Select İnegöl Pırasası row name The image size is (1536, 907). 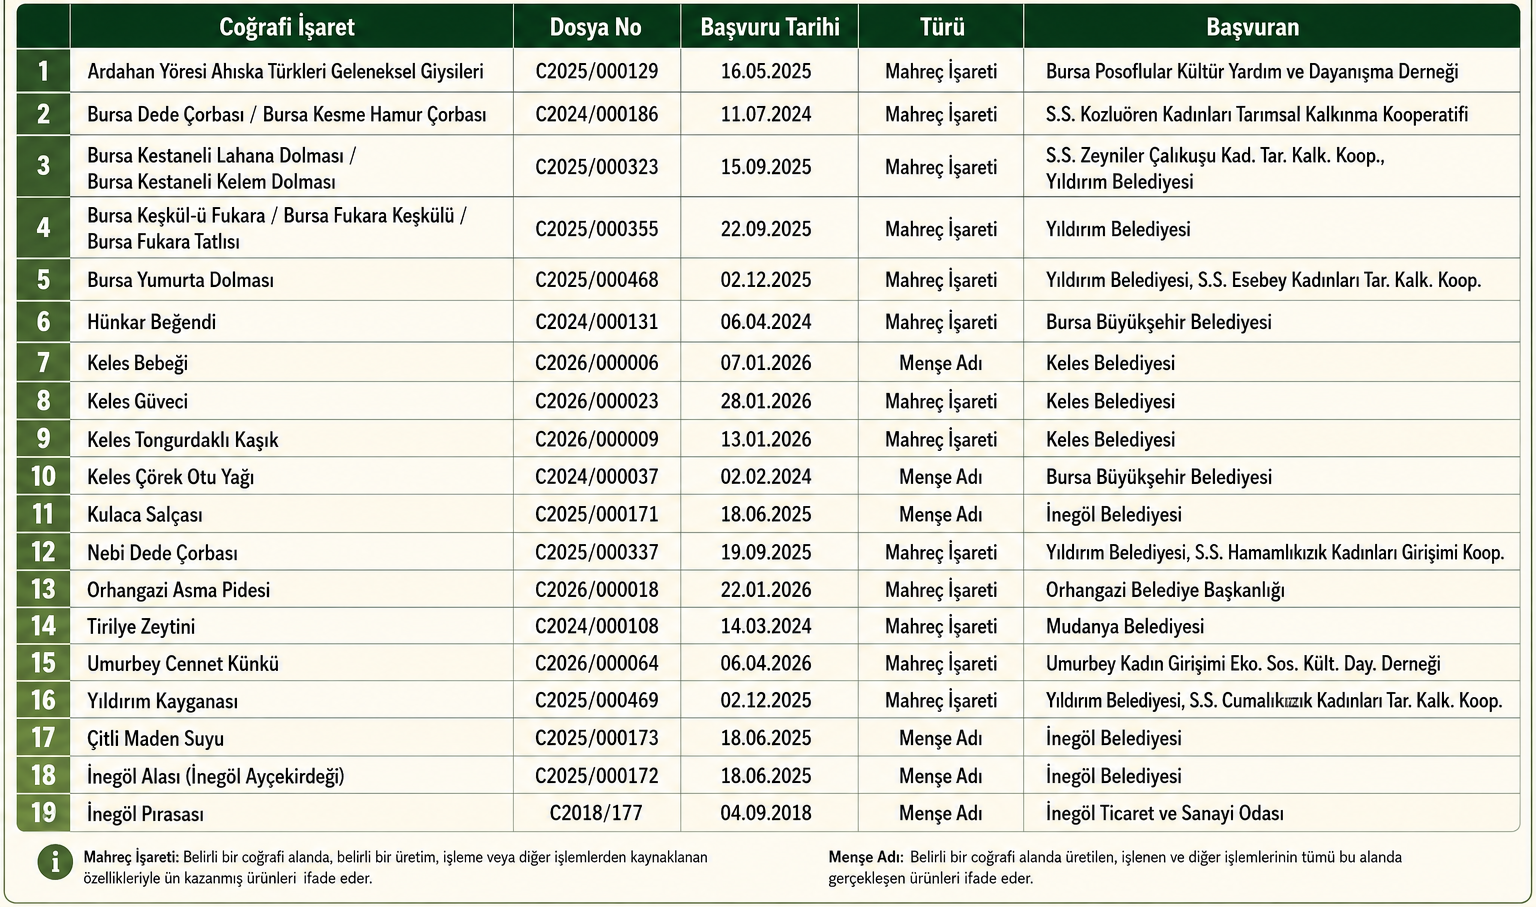coord(145,814)
